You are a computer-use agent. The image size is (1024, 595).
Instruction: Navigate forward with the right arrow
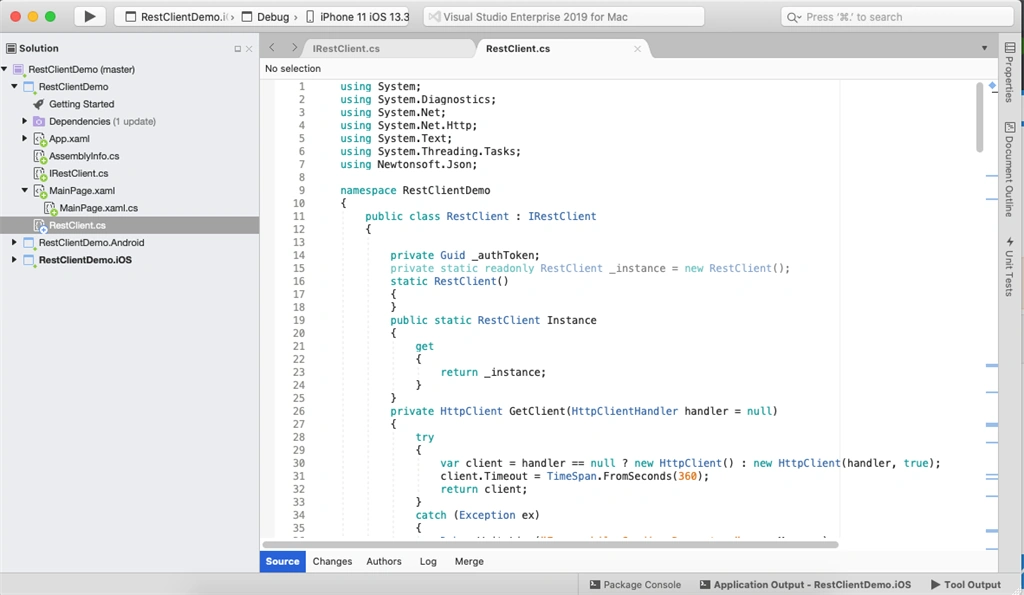[x=295, y=48]
